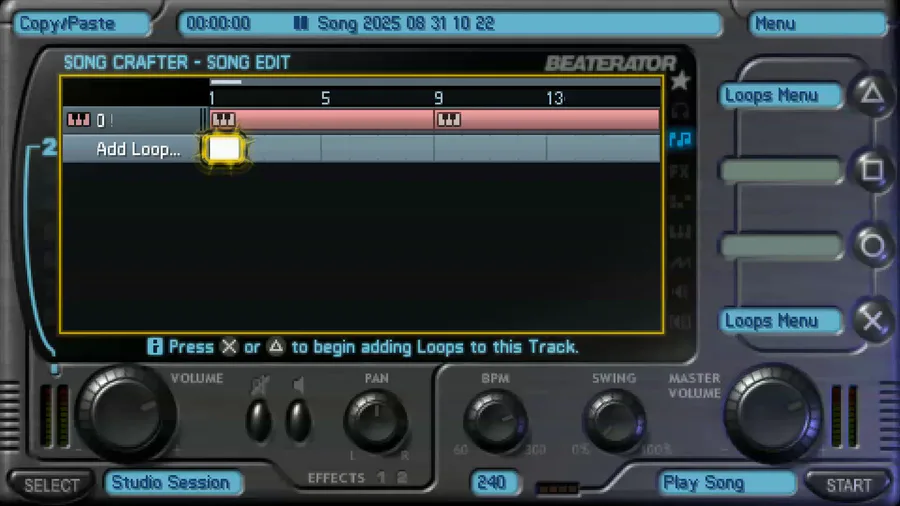Click the star favorites icon in sidebar
The width and height of the screenshot is (900, 506).
[x=680, y=81]
